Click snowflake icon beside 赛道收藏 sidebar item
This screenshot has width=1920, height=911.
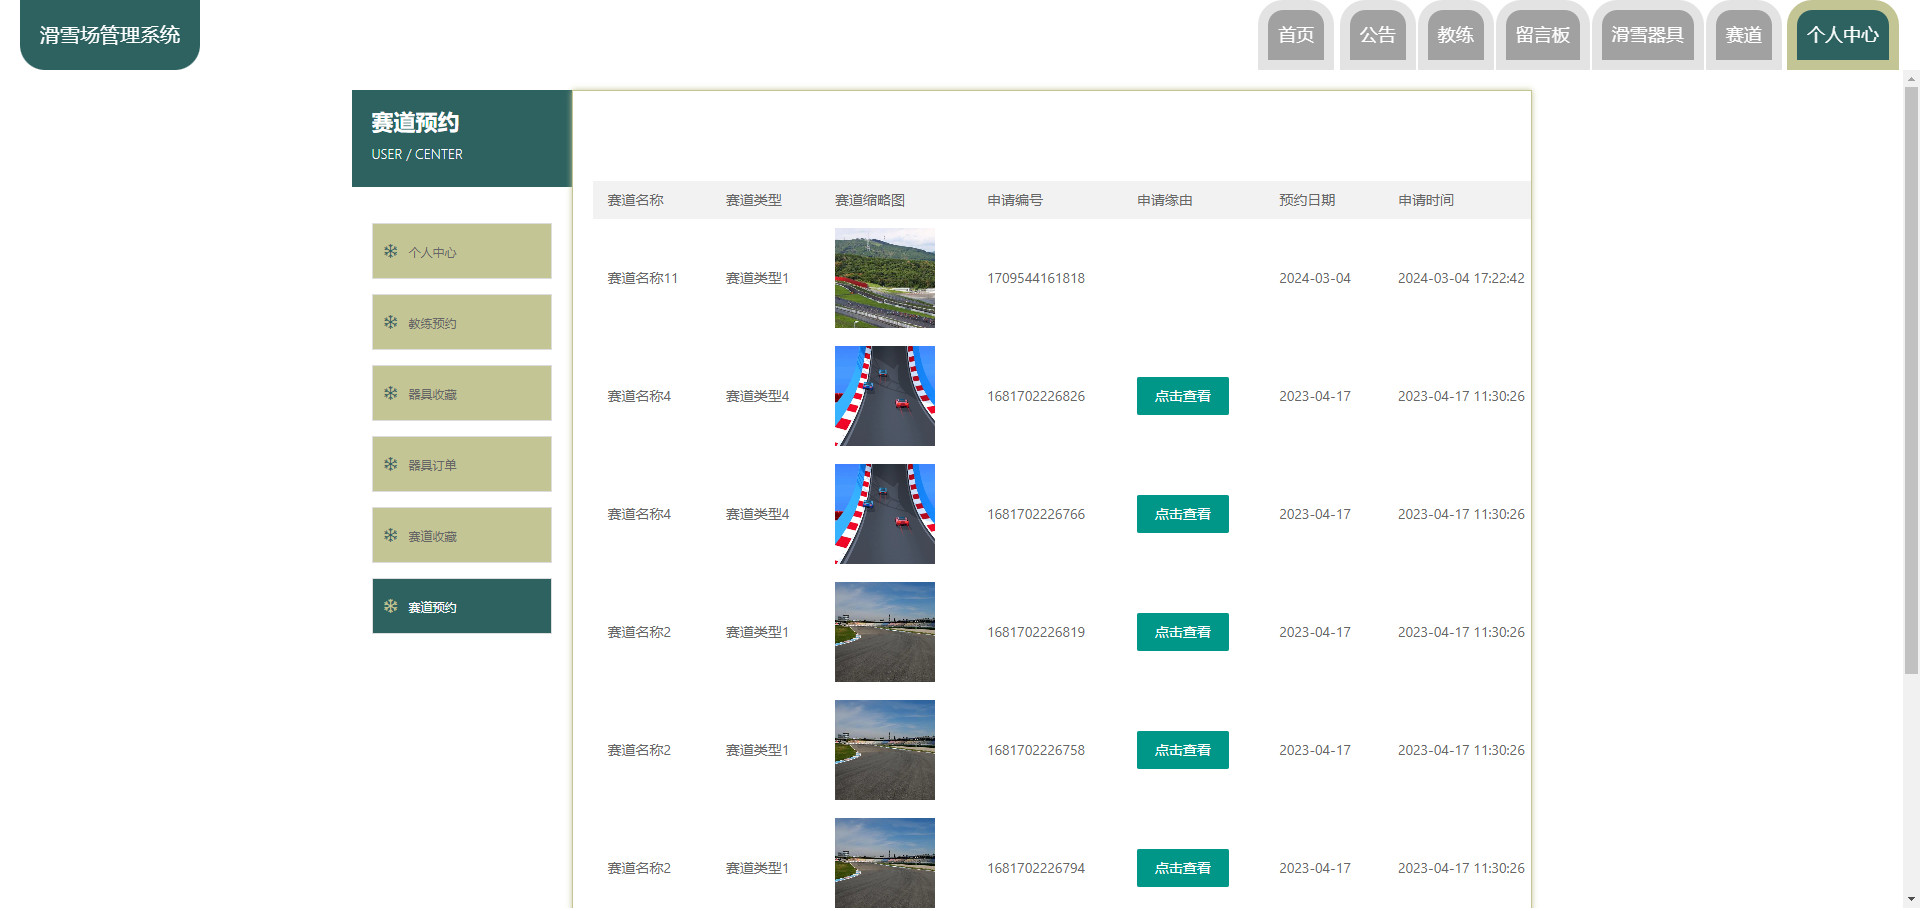pos(390,535)
